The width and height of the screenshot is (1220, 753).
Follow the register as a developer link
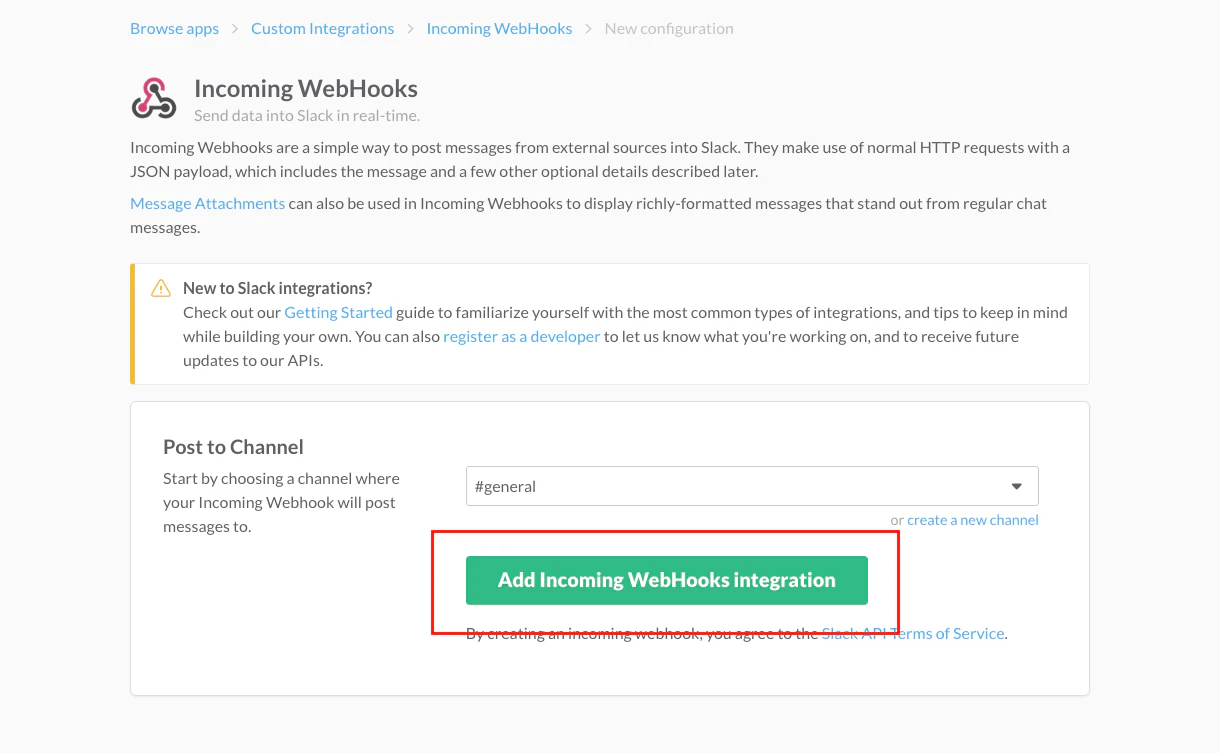pos(522,336)
